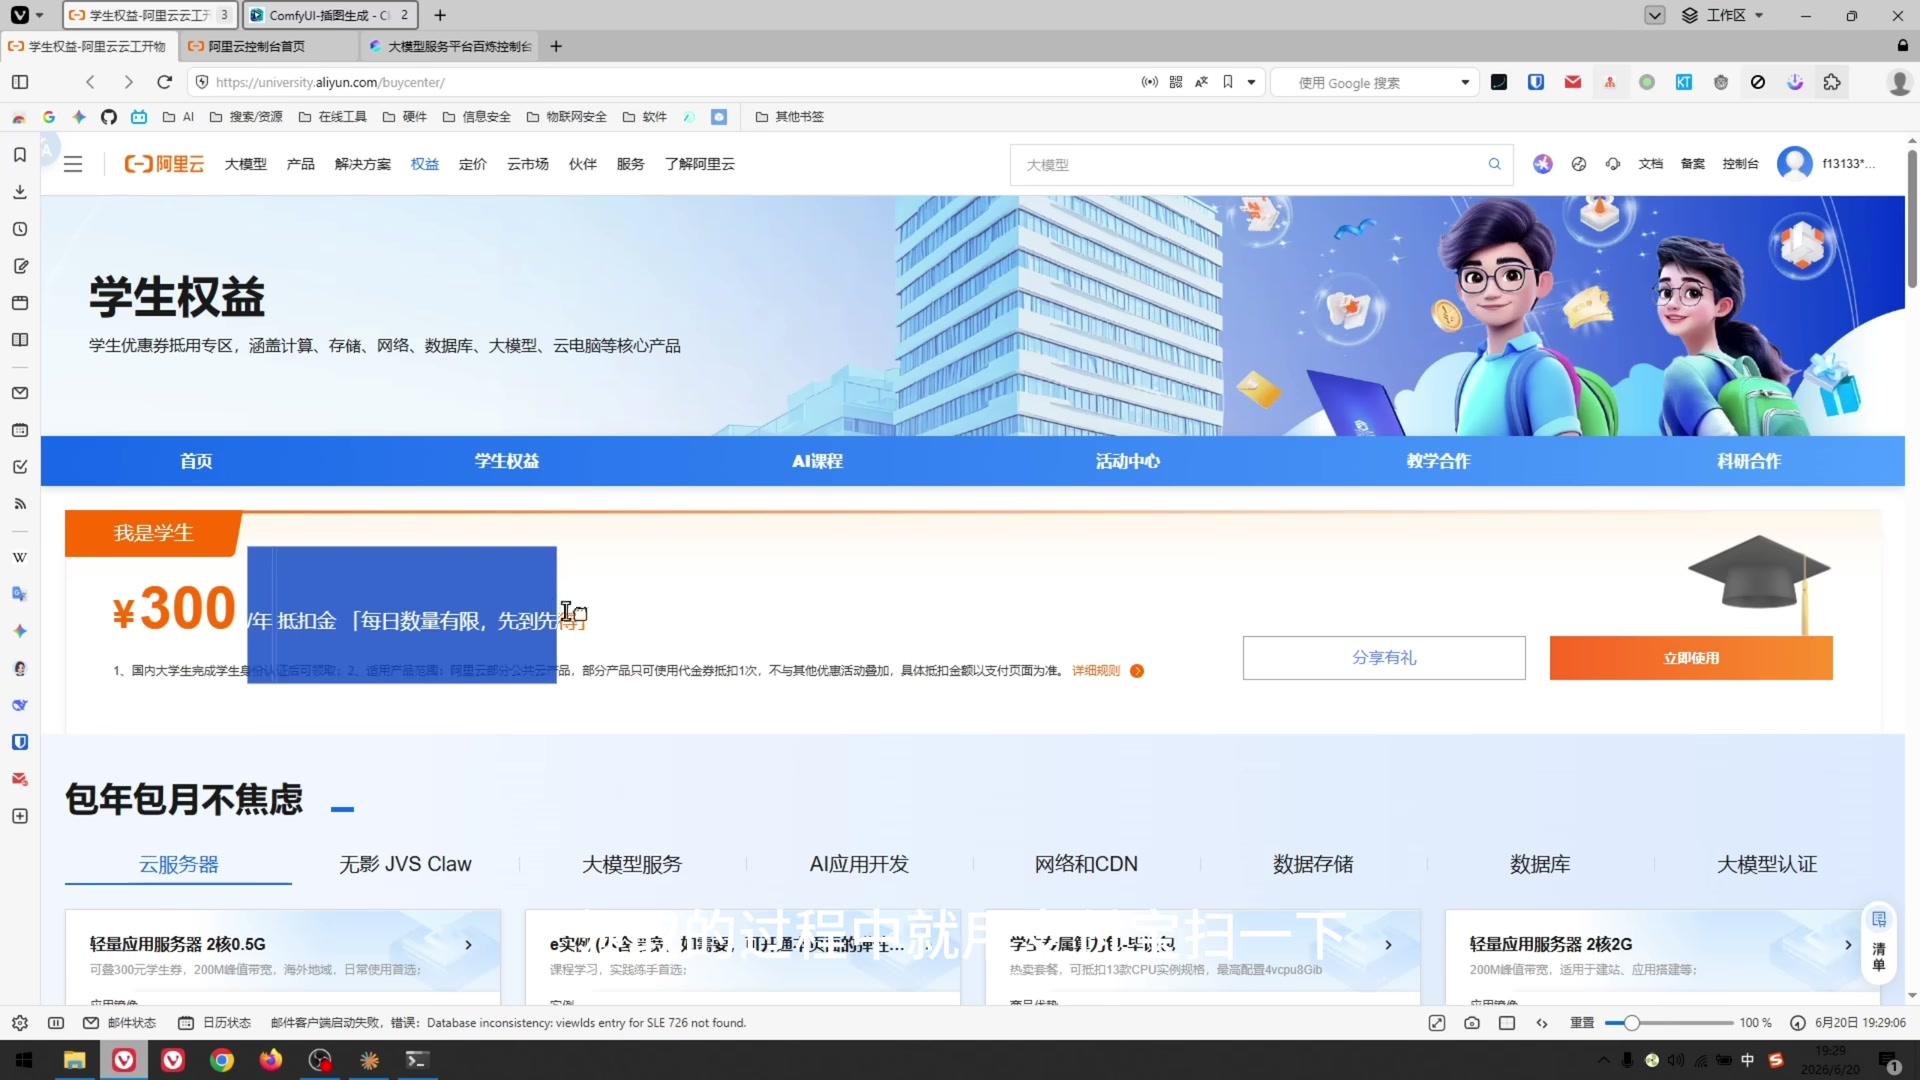Click the 分享有礼 button
The image size is (1920, 1080).
click(x=1384, y=658)
